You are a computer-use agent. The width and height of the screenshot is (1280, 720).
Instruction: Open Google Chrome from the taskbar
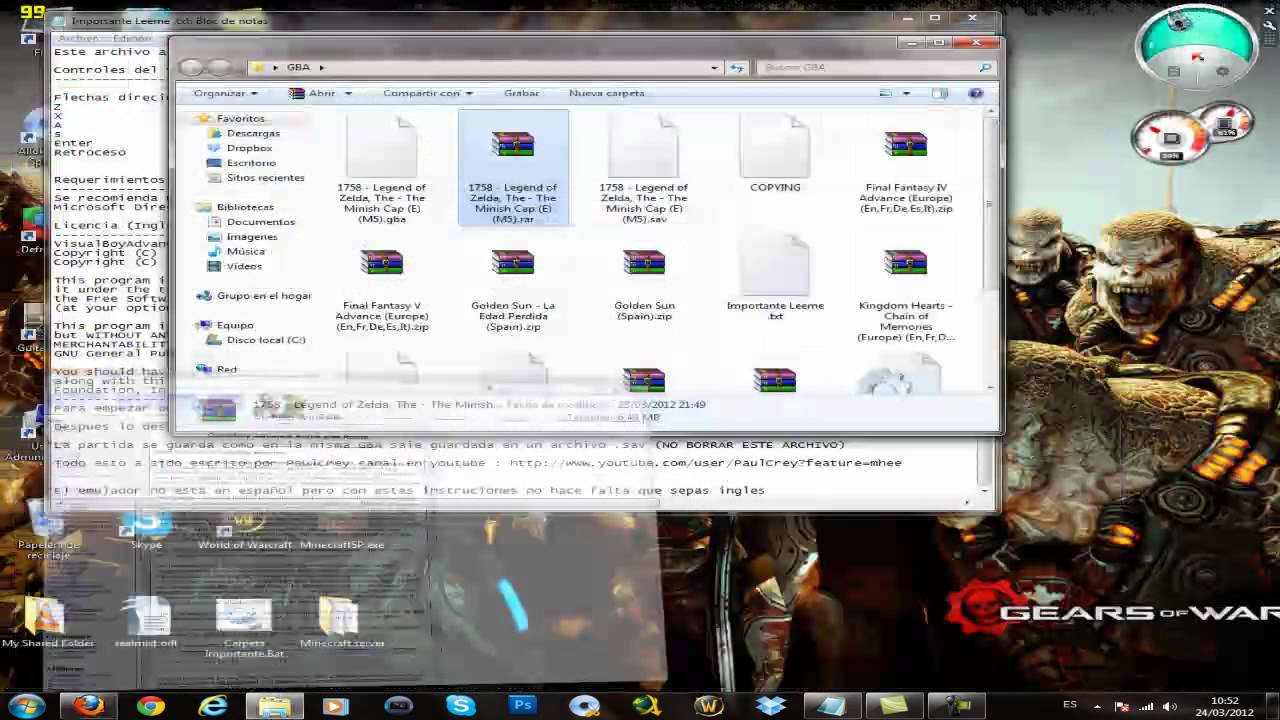point(151,706)
